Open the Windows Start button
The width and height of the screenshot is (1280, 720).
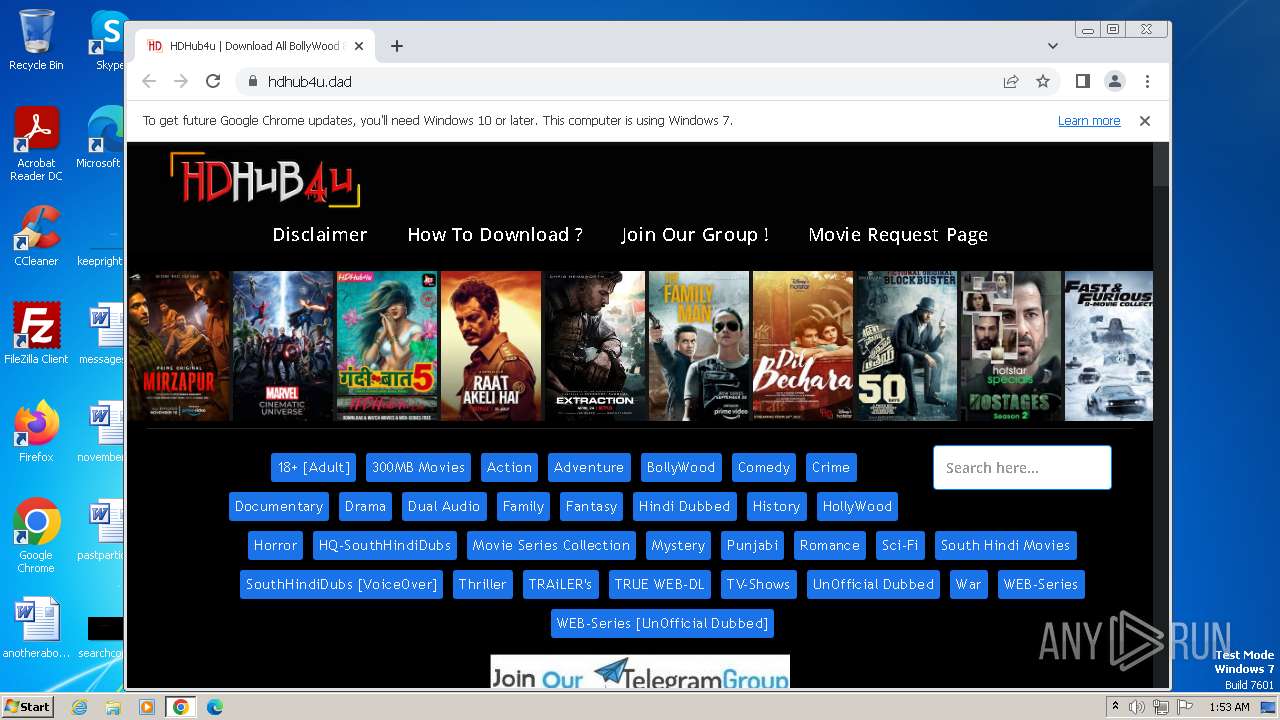coord(28,706)
